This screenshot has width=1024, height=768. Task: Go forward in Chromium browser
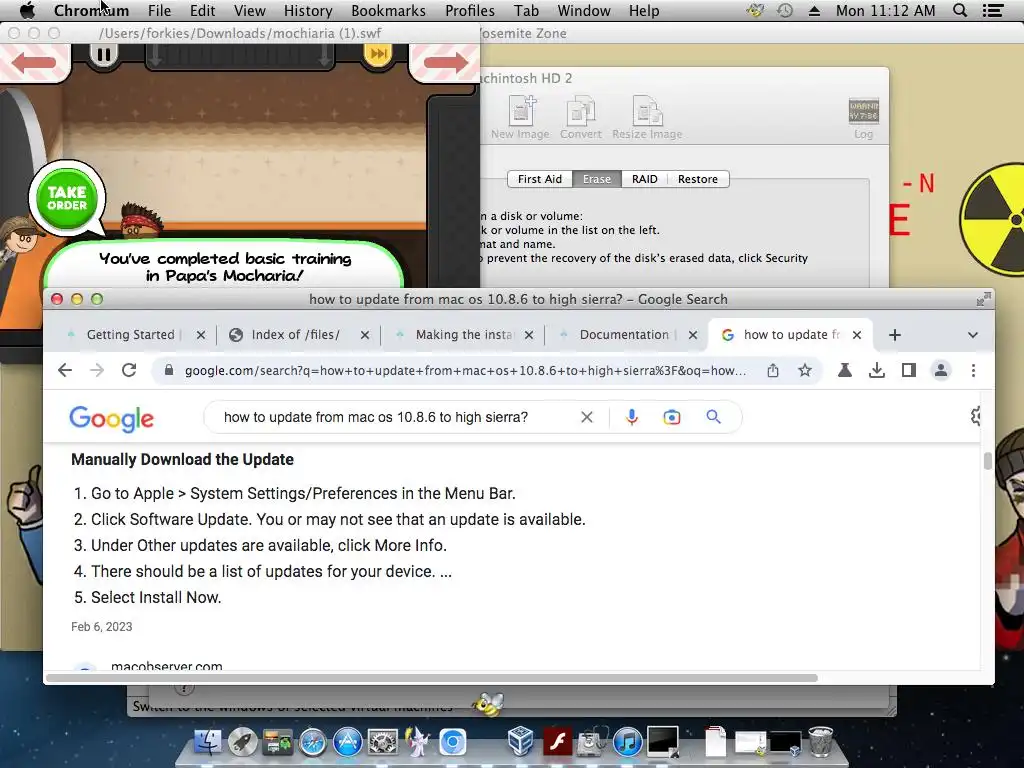tap(97, 370)
